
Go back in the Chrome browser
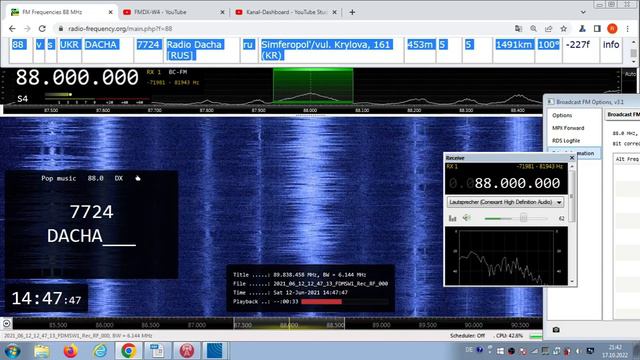coord(12,29)
